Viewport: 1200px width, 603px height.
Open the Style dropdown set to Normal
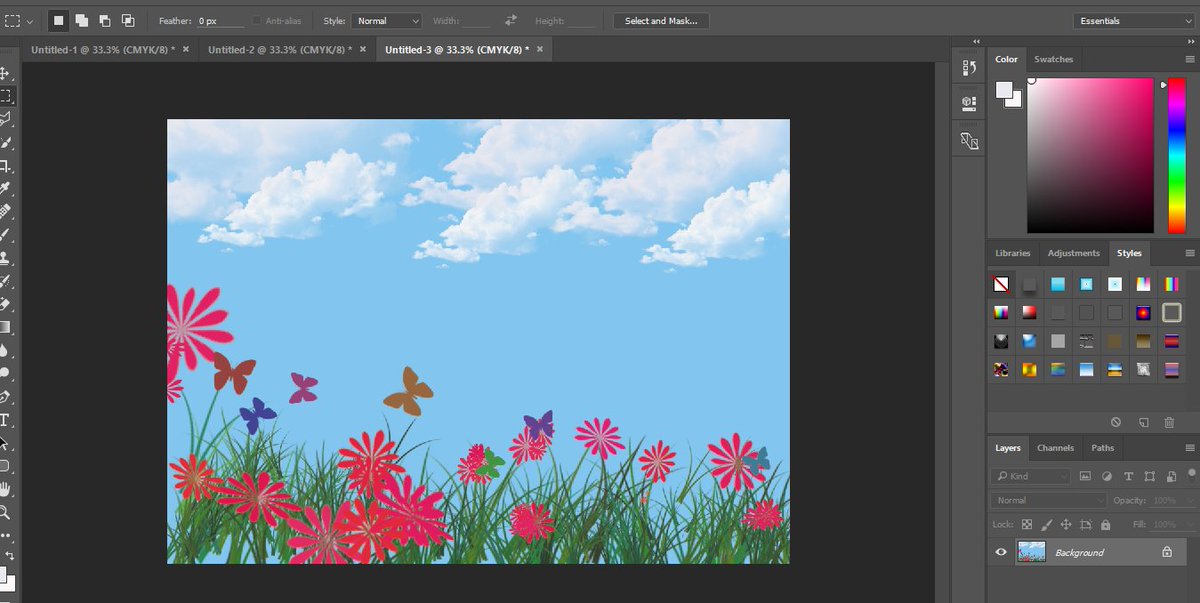[x=386, y=20]
